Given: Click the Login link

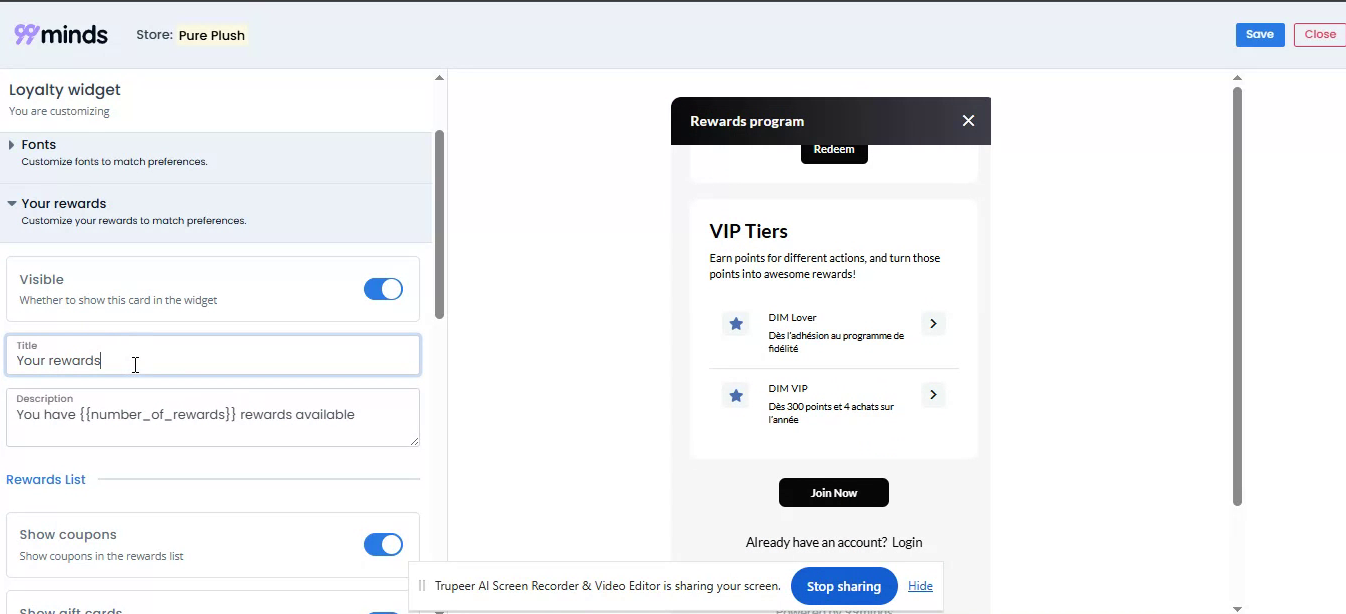Looking at the screenshot, I should pos(907,542).
